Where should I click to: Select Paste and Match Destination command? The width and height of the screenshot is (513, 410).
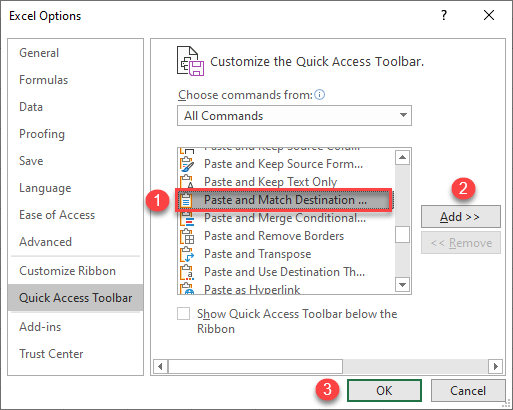point(286,200)
